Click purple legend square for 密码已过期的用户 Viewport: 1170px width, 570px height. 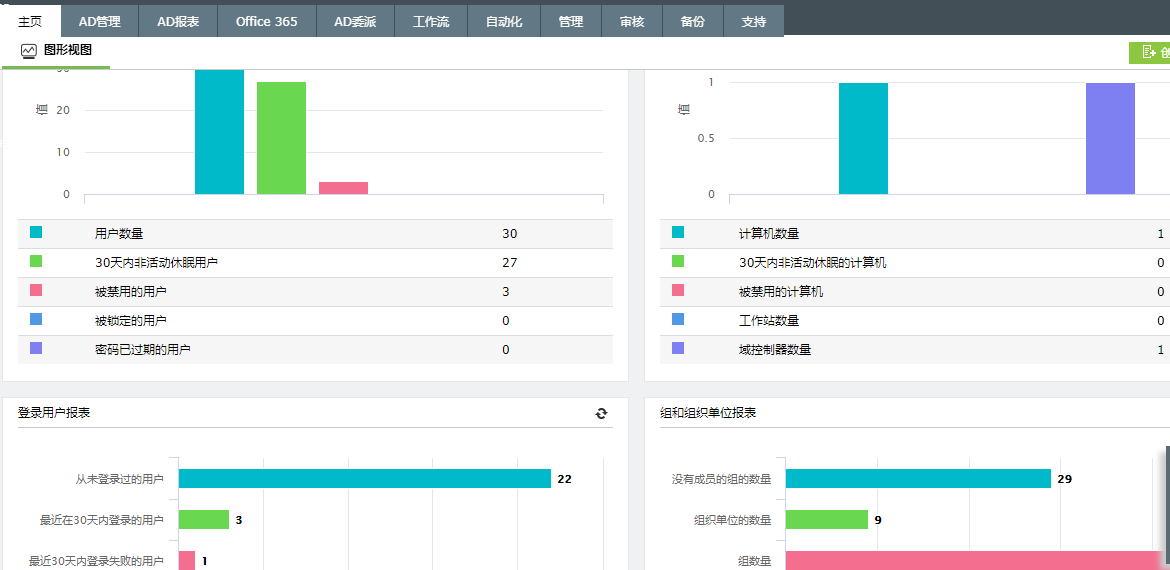(x=36, y=348)
